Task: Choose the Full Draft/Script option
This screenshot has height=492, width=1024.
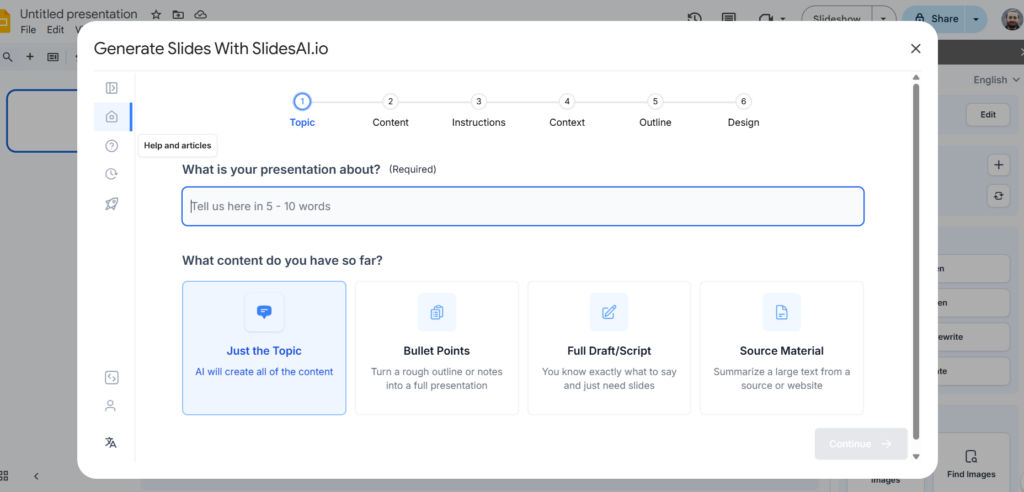Action: (x=609, y=347)
